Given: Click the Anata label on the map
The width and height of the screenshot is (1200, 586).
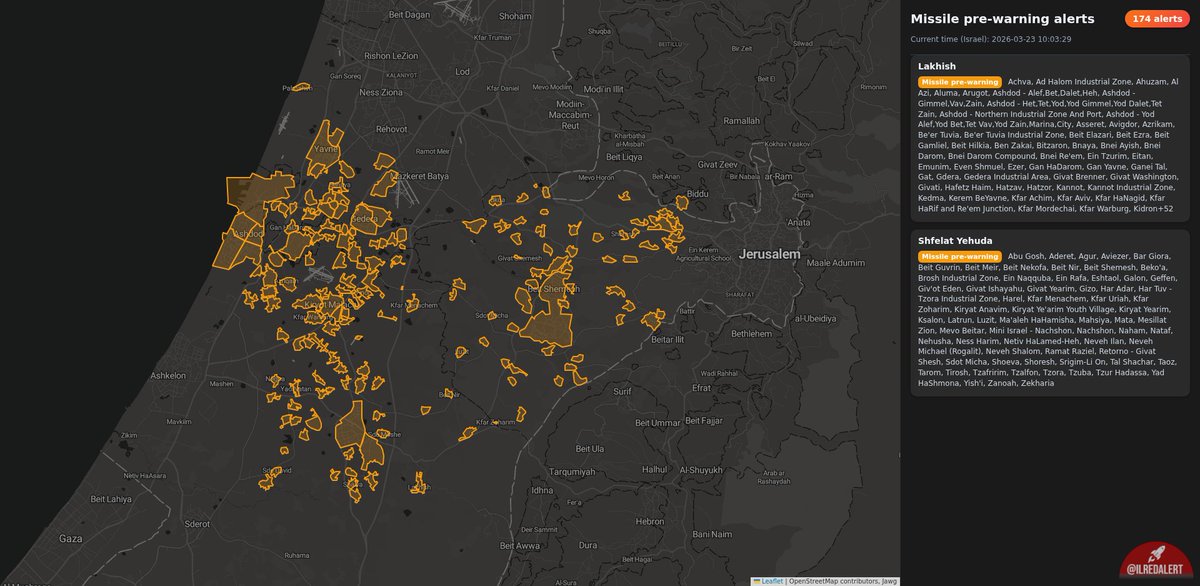Looking at the screenshot, I should click(799, 222).
